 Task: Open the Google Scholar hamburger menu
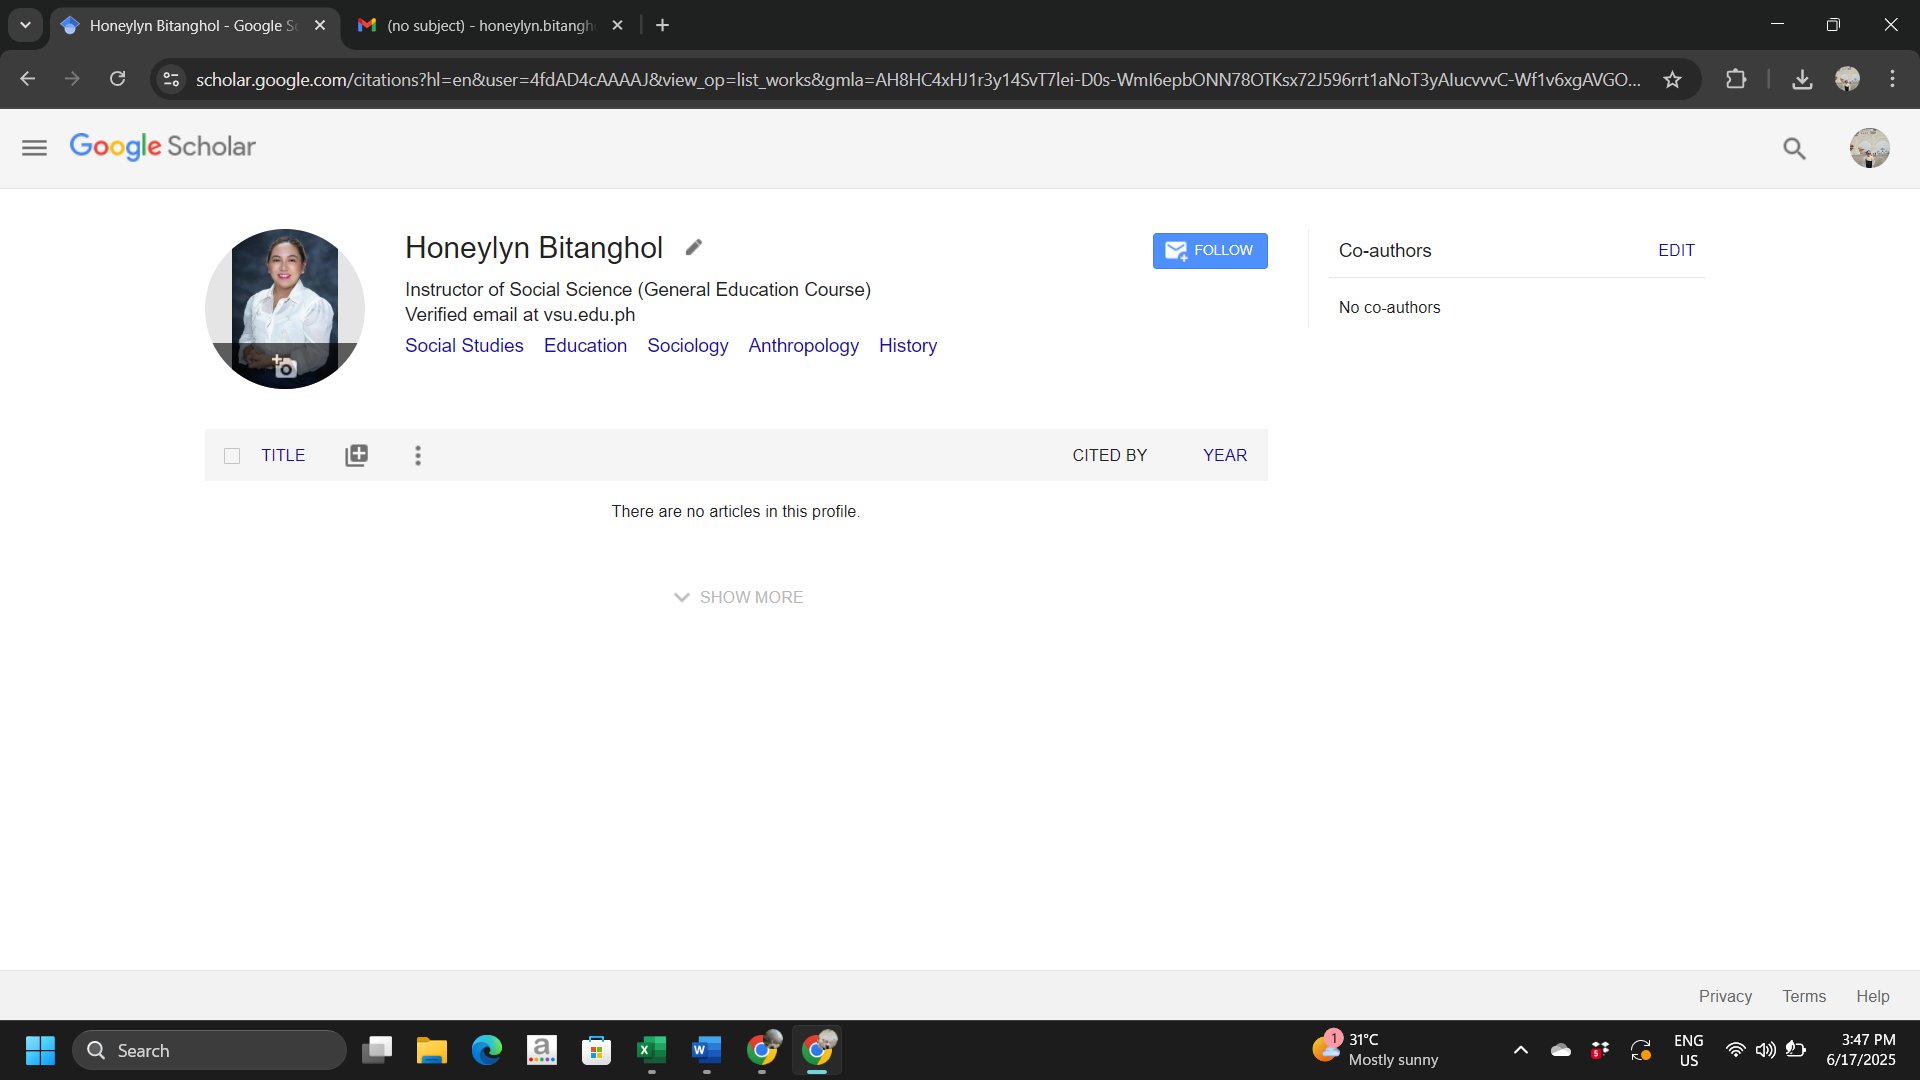(x=34, y=148)
